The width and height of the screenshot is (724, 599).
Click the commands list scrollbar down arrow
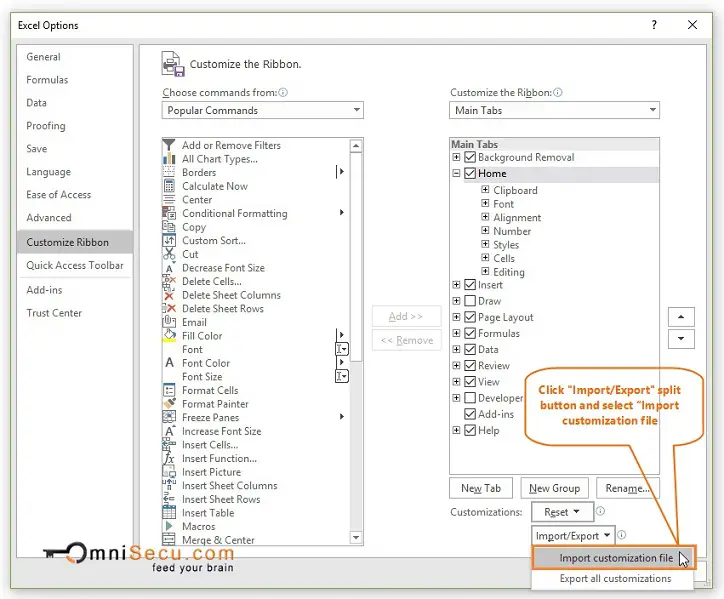coord(356,537)
